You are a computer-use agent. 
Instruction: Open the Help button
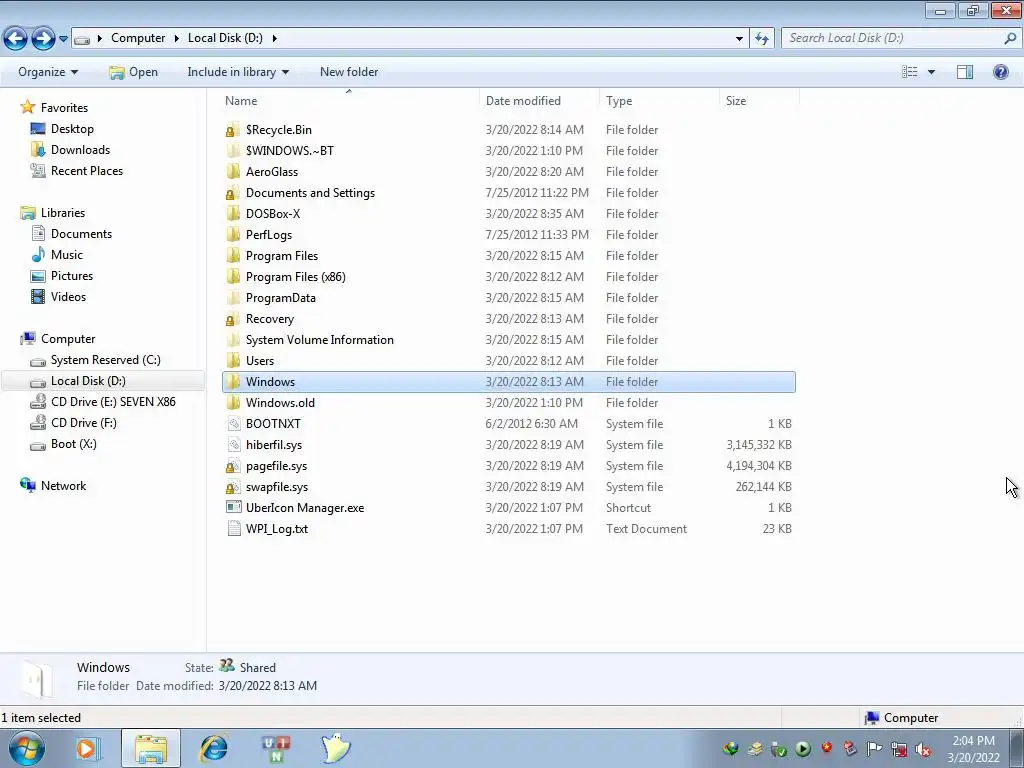coord(1000,72)
